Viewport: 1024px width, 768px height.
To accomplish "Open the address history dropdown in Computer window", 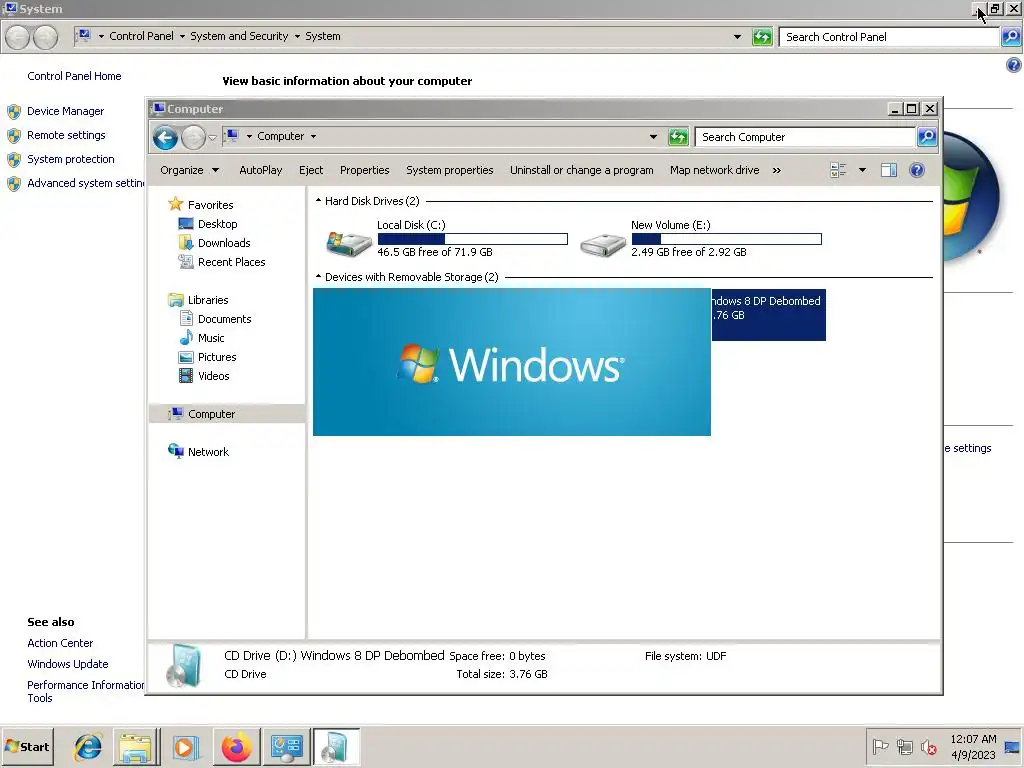I will tap(653, 136).
